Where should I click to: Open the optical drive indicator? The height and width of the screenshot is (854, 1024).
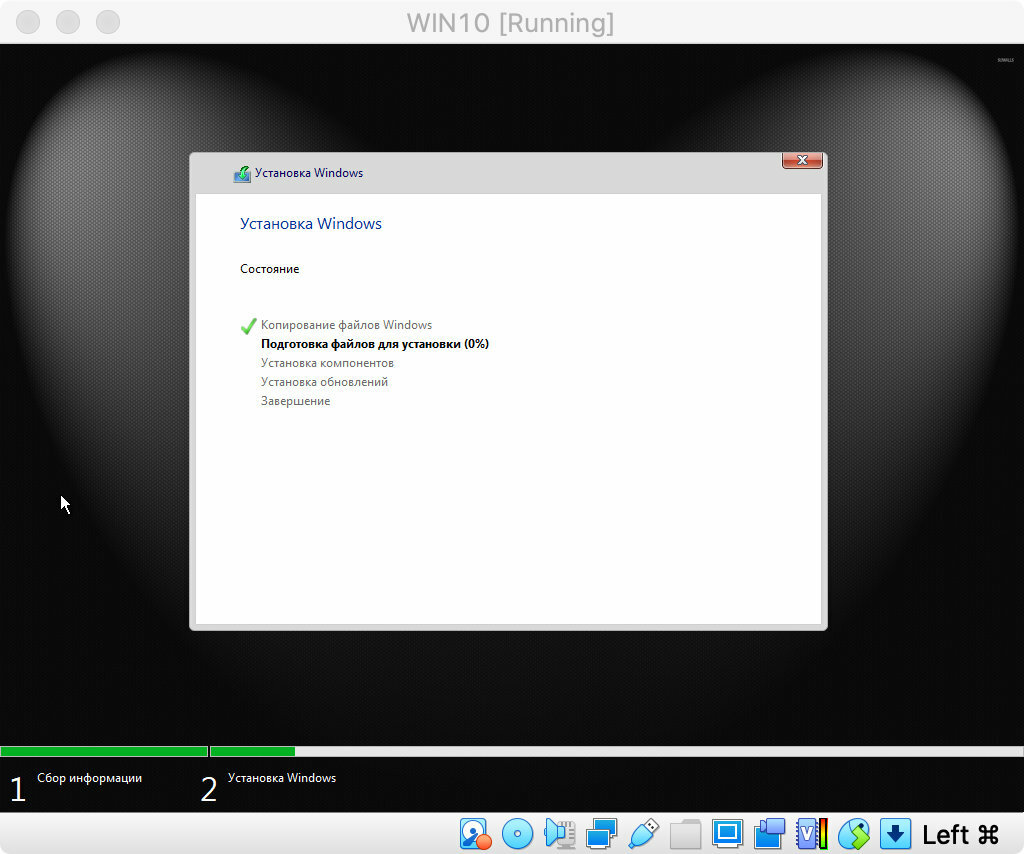click(517, 834)
